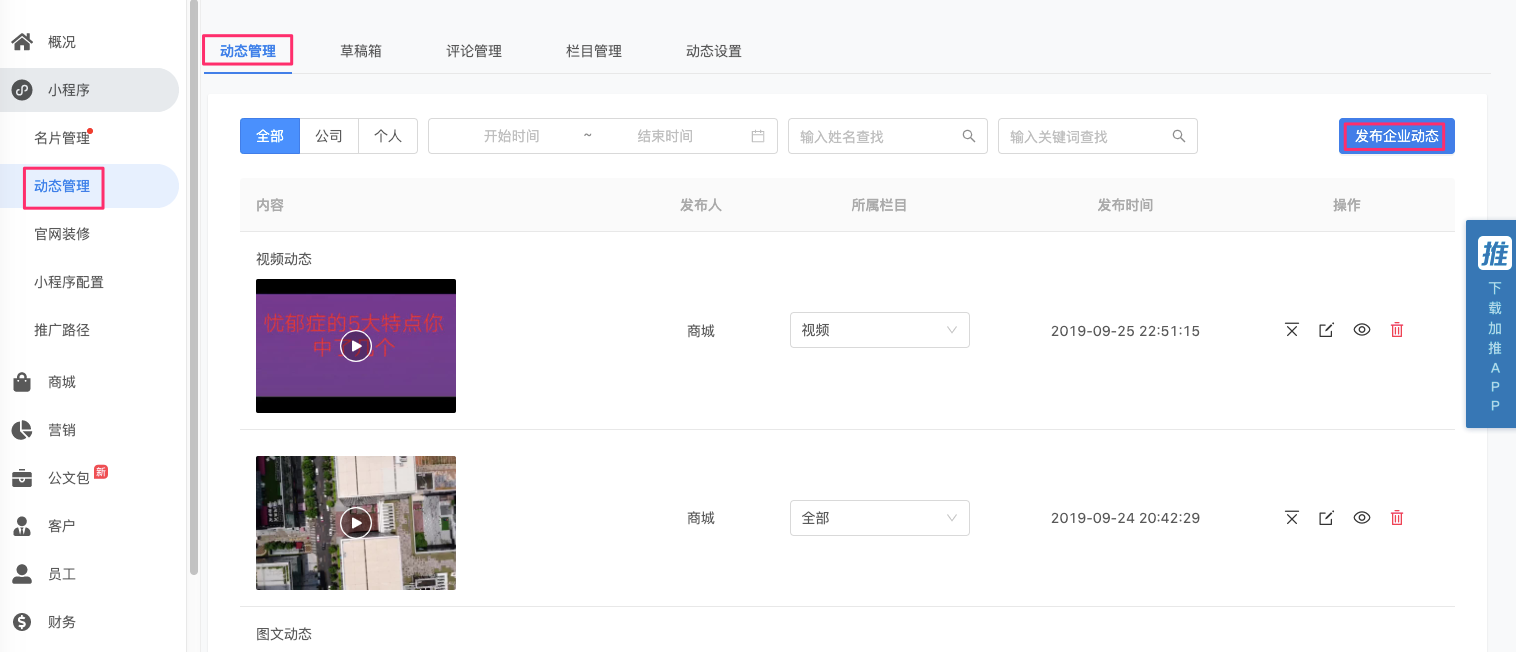The height and width of the screenshot is (652, 1516).
Task: Click search icon in keyword search field
Action: click(1178, 136)
